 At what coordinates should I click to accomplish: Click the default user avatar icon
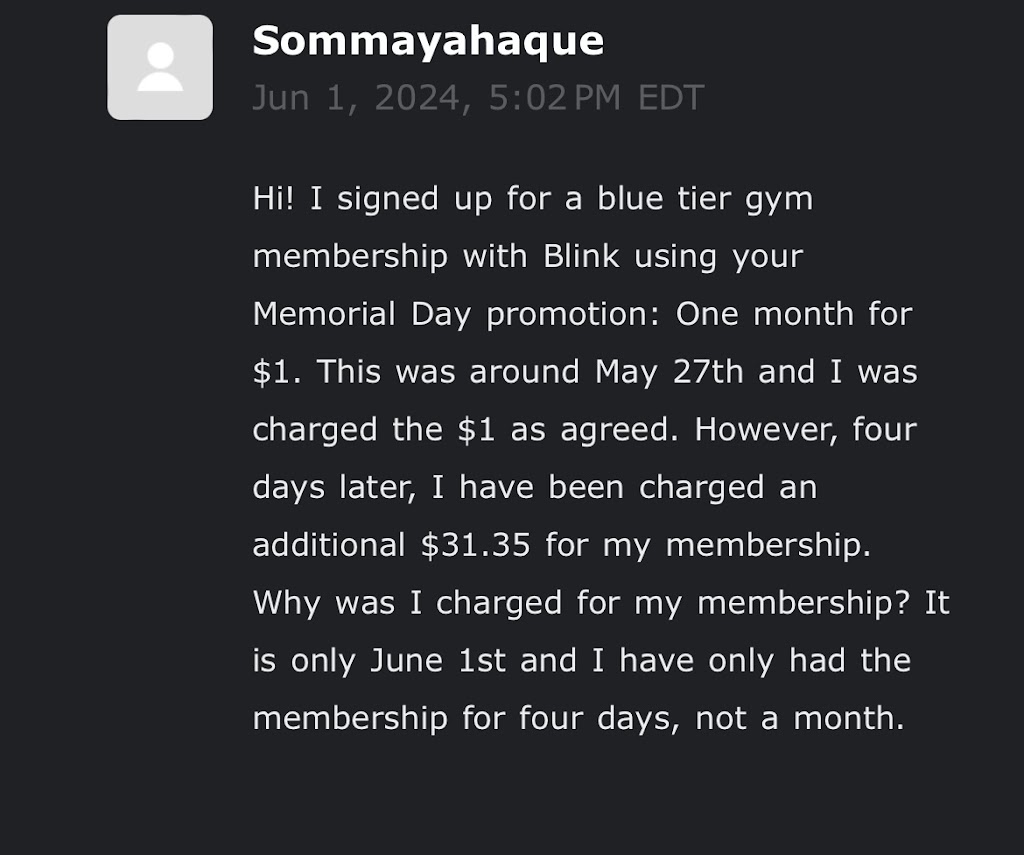(x=160, y=67)
